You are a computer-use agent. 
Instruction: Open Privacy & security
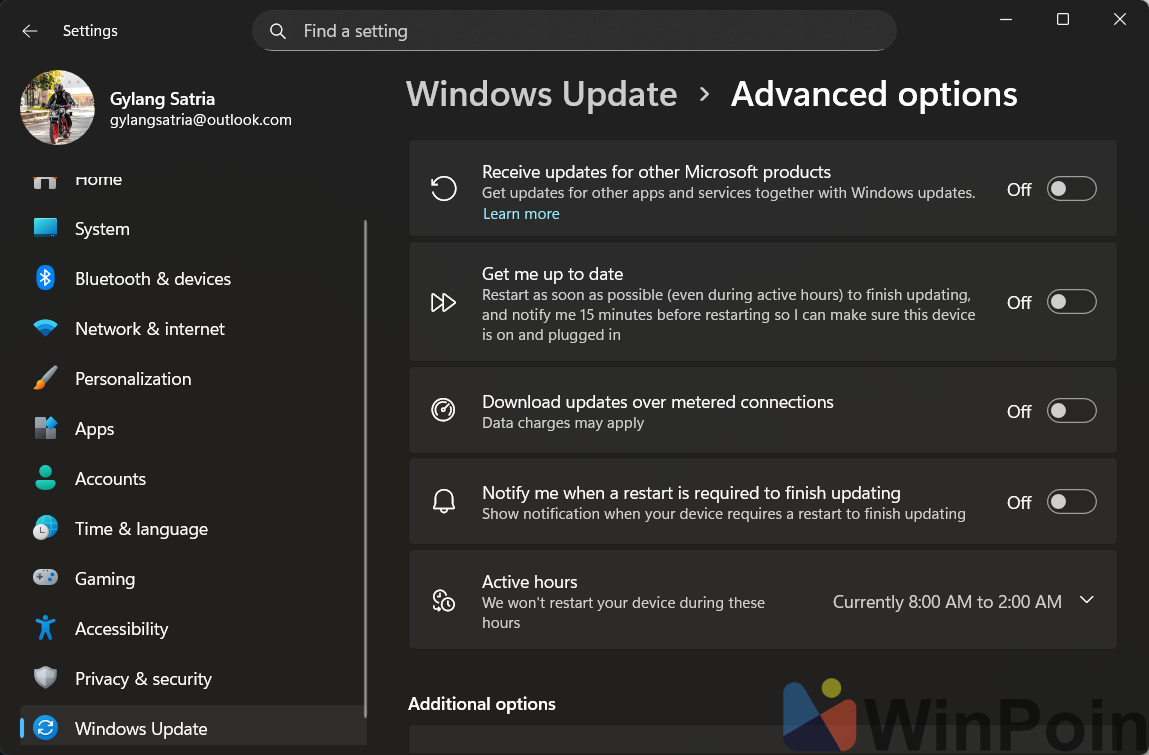tap(192, 678)
